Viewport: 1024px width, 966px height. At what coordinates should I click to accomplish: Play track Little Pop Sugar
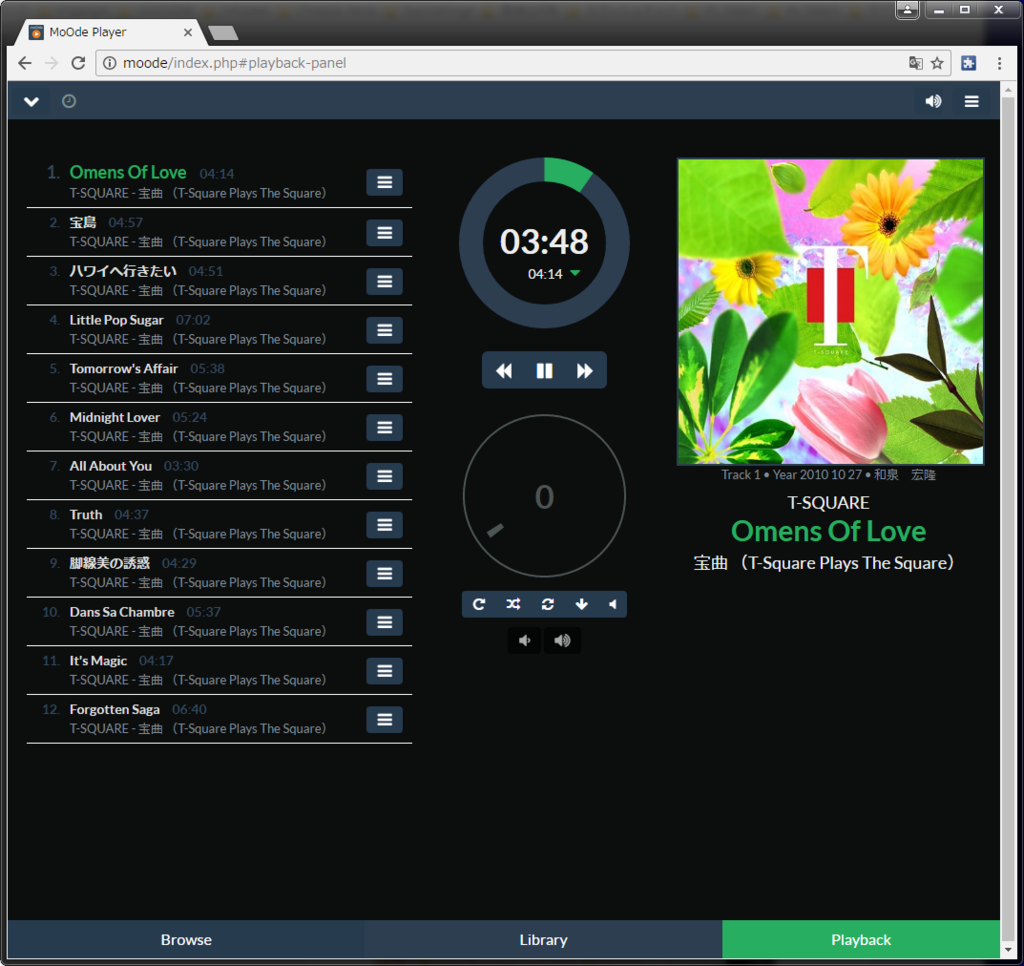point(116,320)
